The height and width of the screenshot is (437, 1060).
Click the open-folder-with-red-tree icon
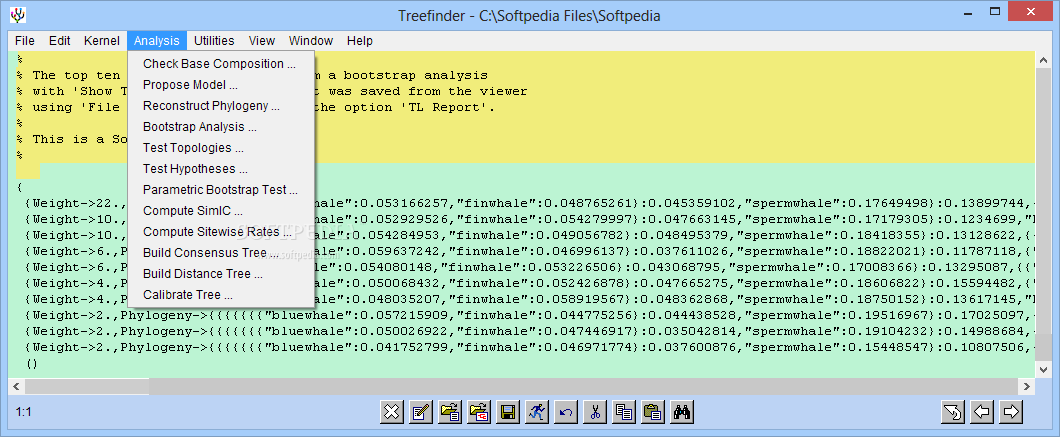point(479,411)
